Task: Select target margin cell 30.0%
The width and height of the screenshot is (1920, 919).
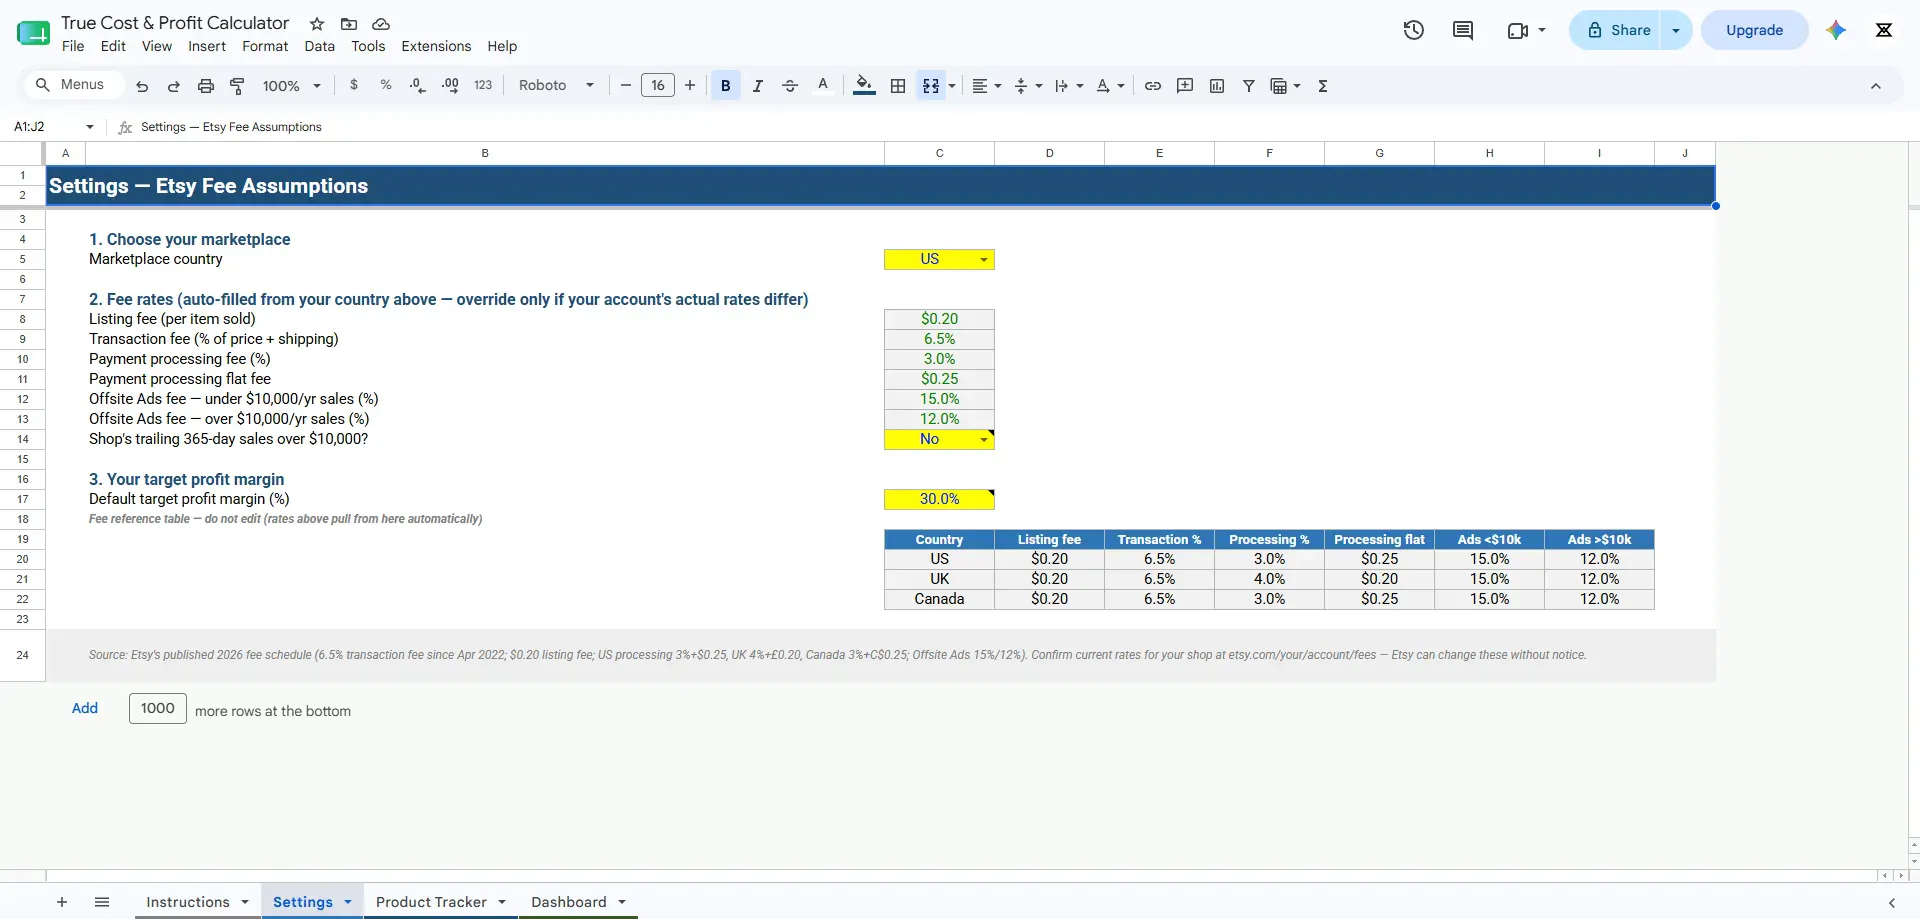Action: pos(940,499)
